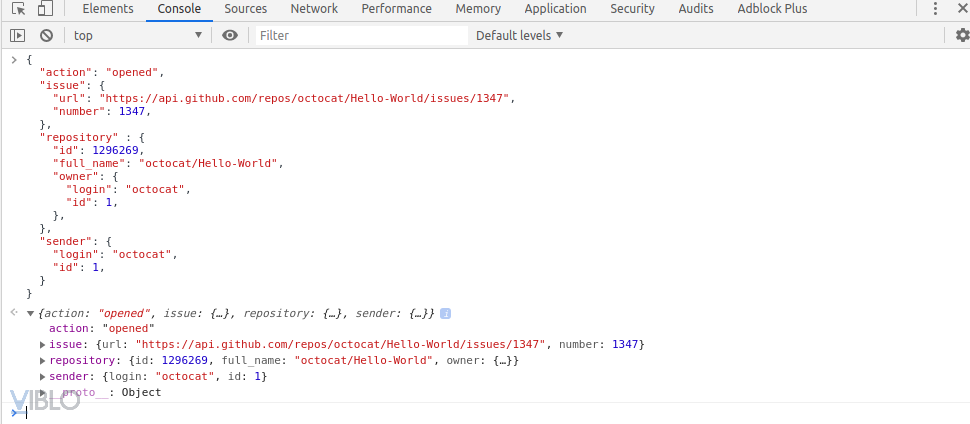Open the Default levels dropdown
This screenshot has width=970, height=424.
pyautogui.click(x=519, y=35)
